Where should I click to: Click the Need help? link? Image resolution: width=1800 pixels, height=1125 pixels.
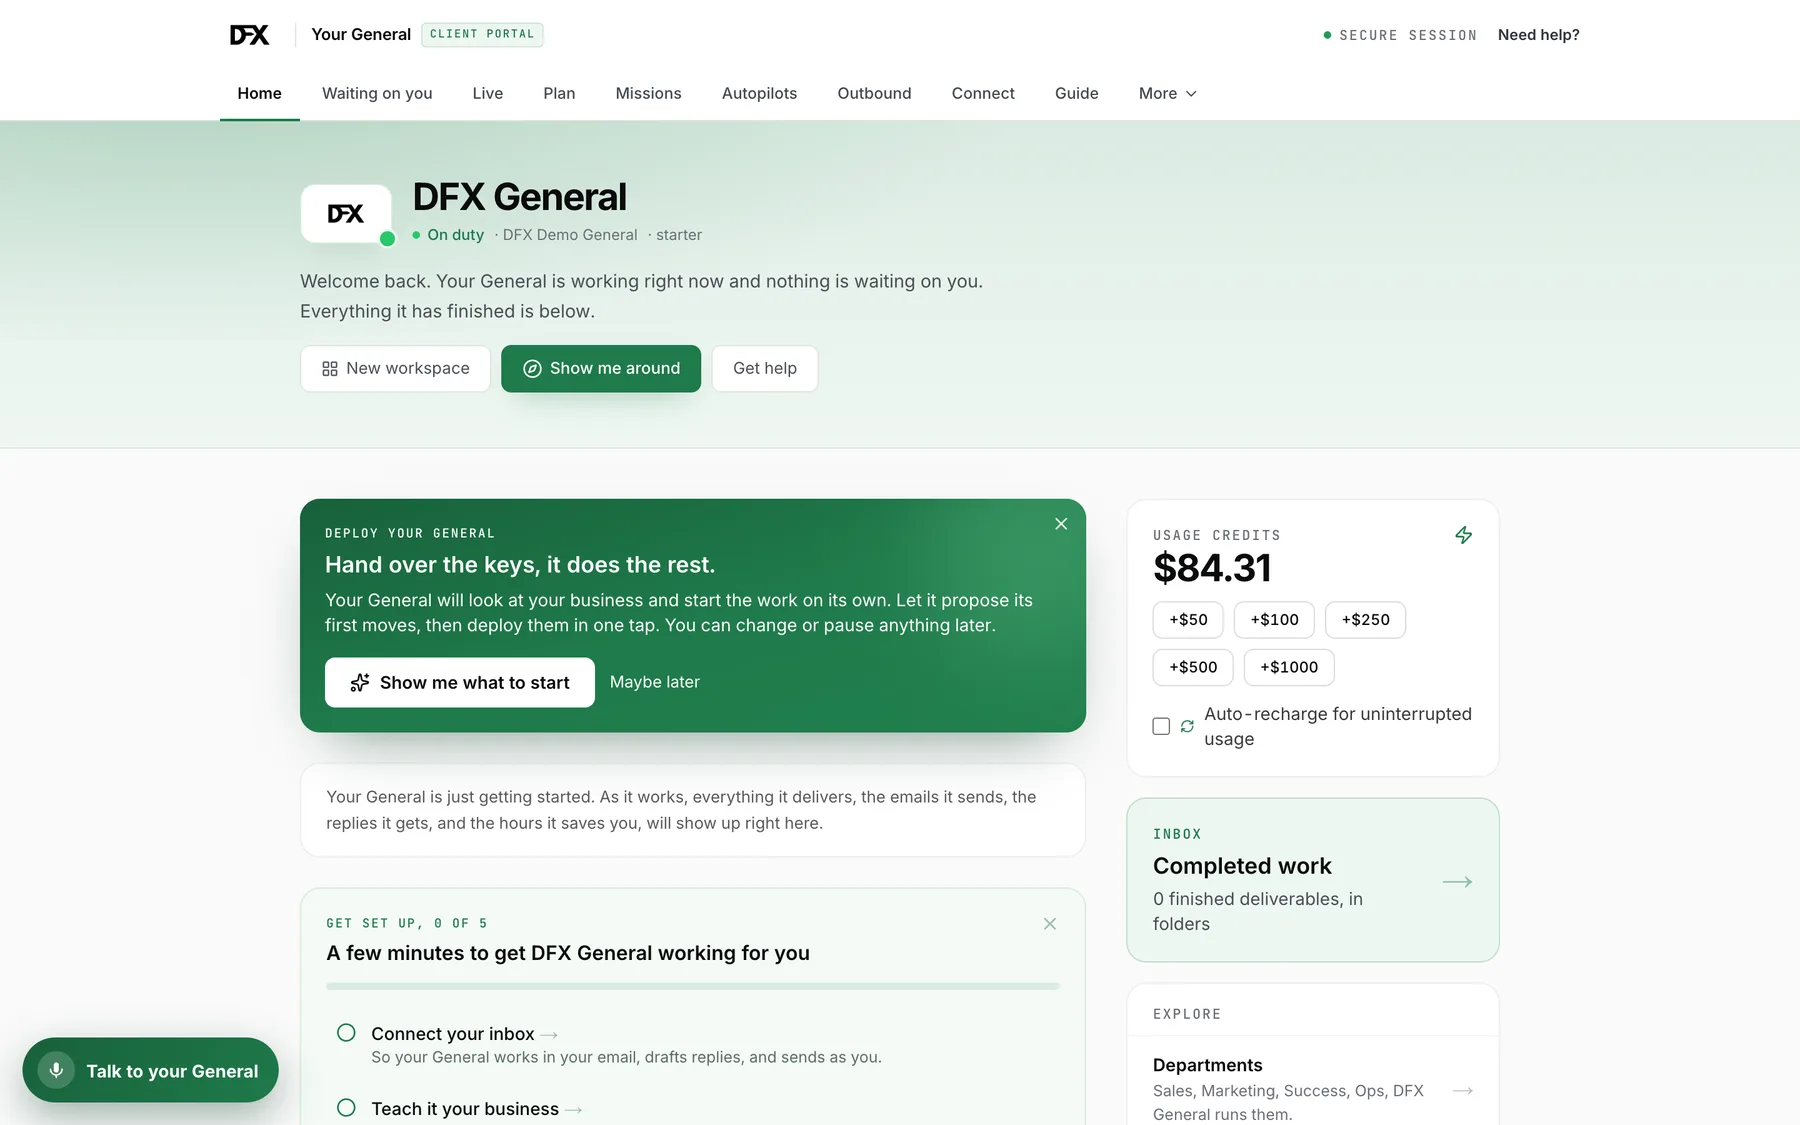pos(1538,35)
